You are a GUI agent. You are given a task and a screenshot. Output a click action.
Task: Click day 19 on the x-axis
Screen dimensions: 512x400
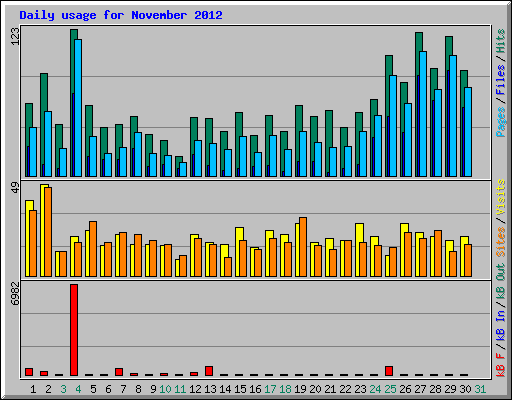[x=300, y=389]
